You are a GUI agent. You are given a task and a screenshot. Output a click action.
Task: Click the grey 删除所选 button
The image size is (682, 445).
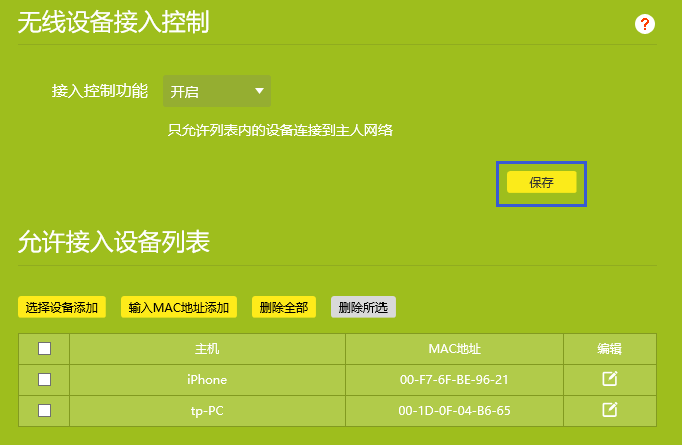363,307
